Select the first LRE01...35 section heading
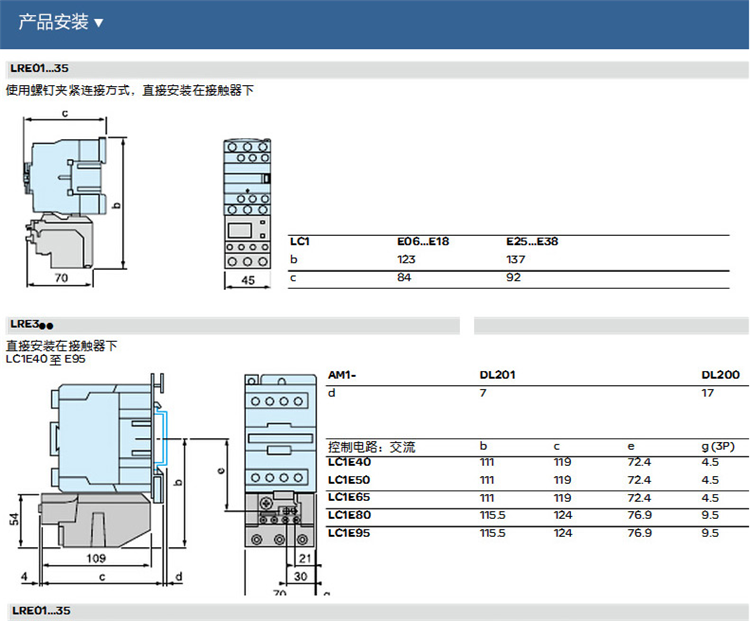 point(39,68)
